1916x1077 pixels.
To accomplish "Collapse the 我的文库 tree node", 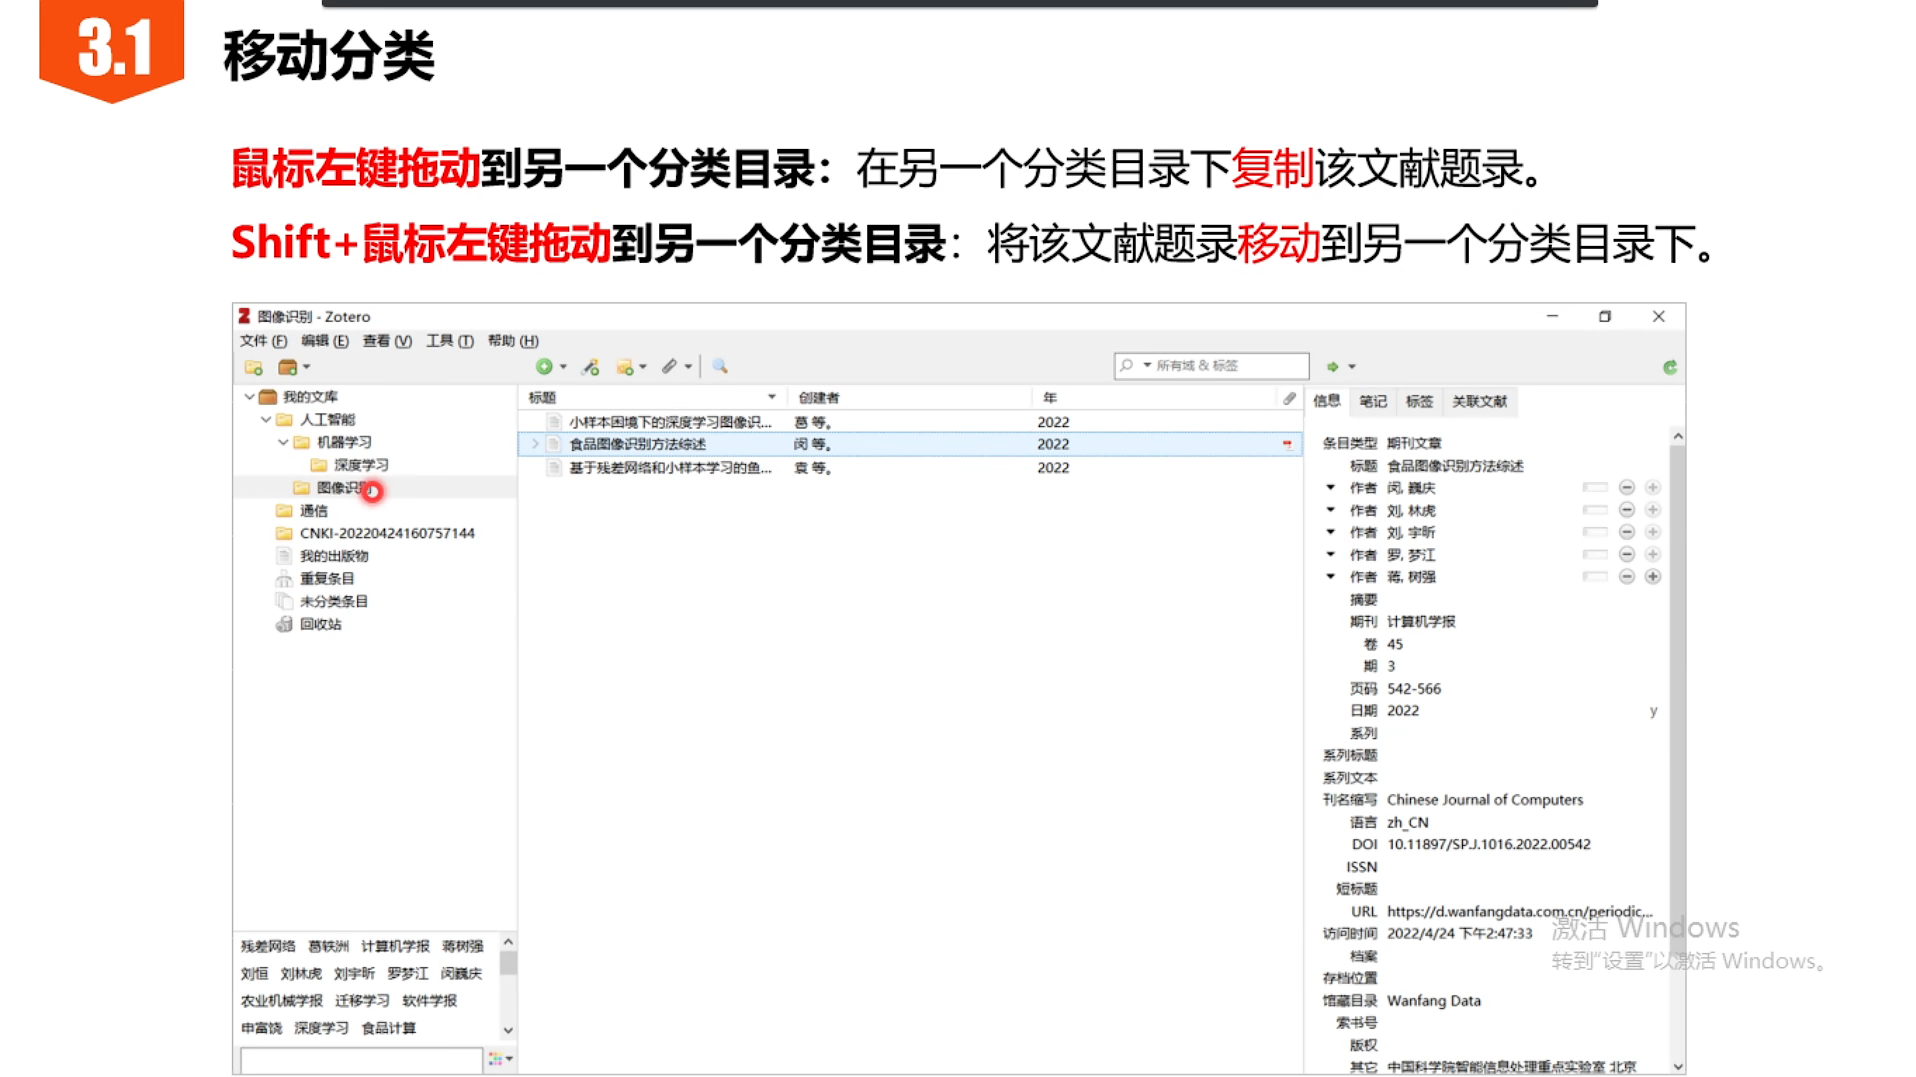I will [249, 396].
